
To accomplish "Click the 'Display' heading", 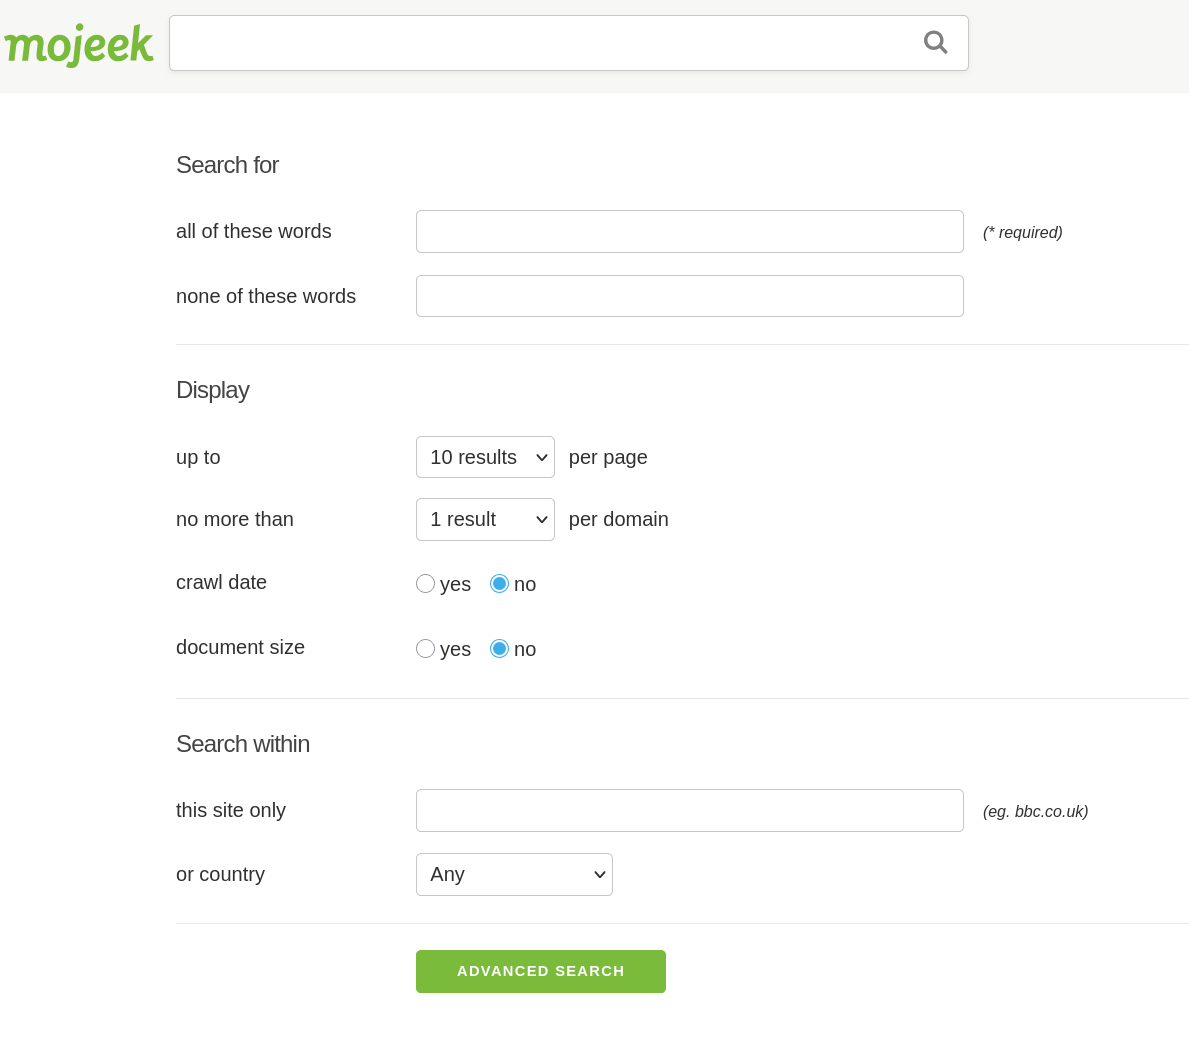I will point(212,390).
